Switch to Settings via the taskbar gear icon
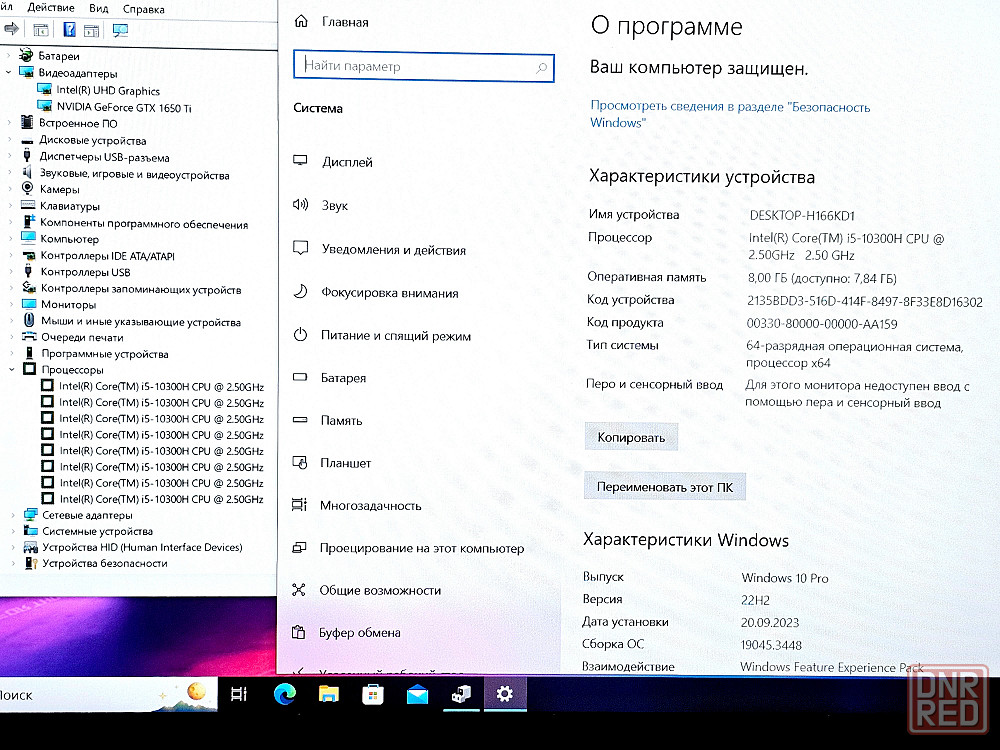Image resolution: width=1000 pixels, height=750 pixels. coord(504,694)
